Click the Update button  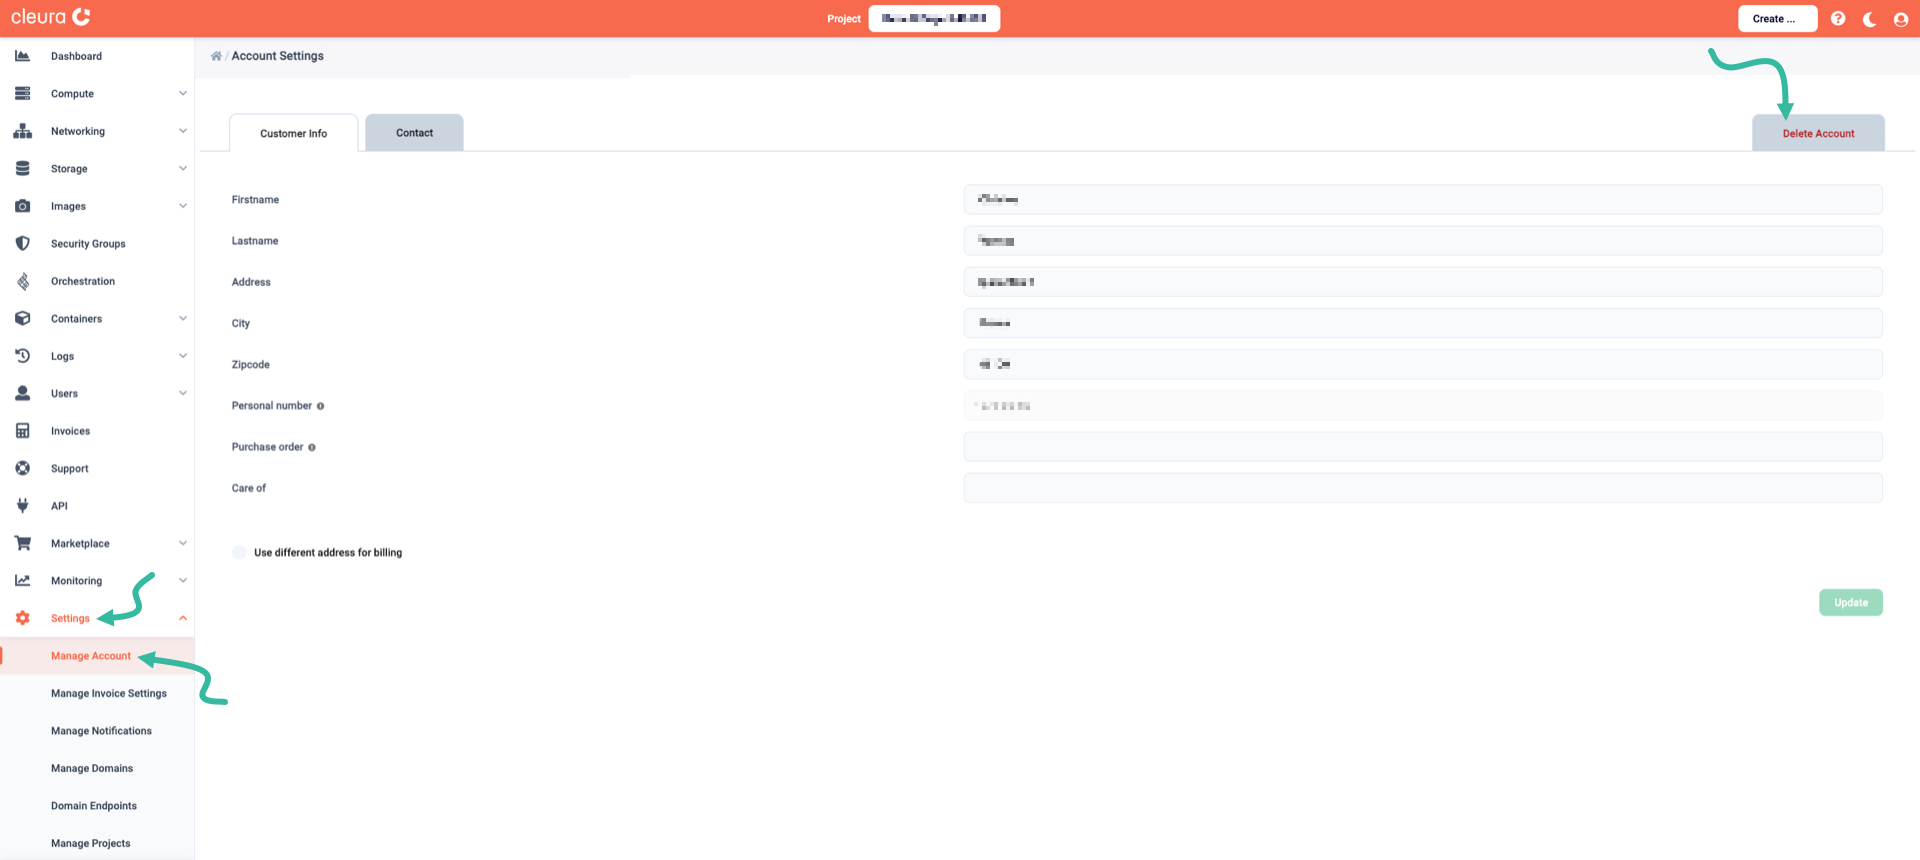point(1851,602)
